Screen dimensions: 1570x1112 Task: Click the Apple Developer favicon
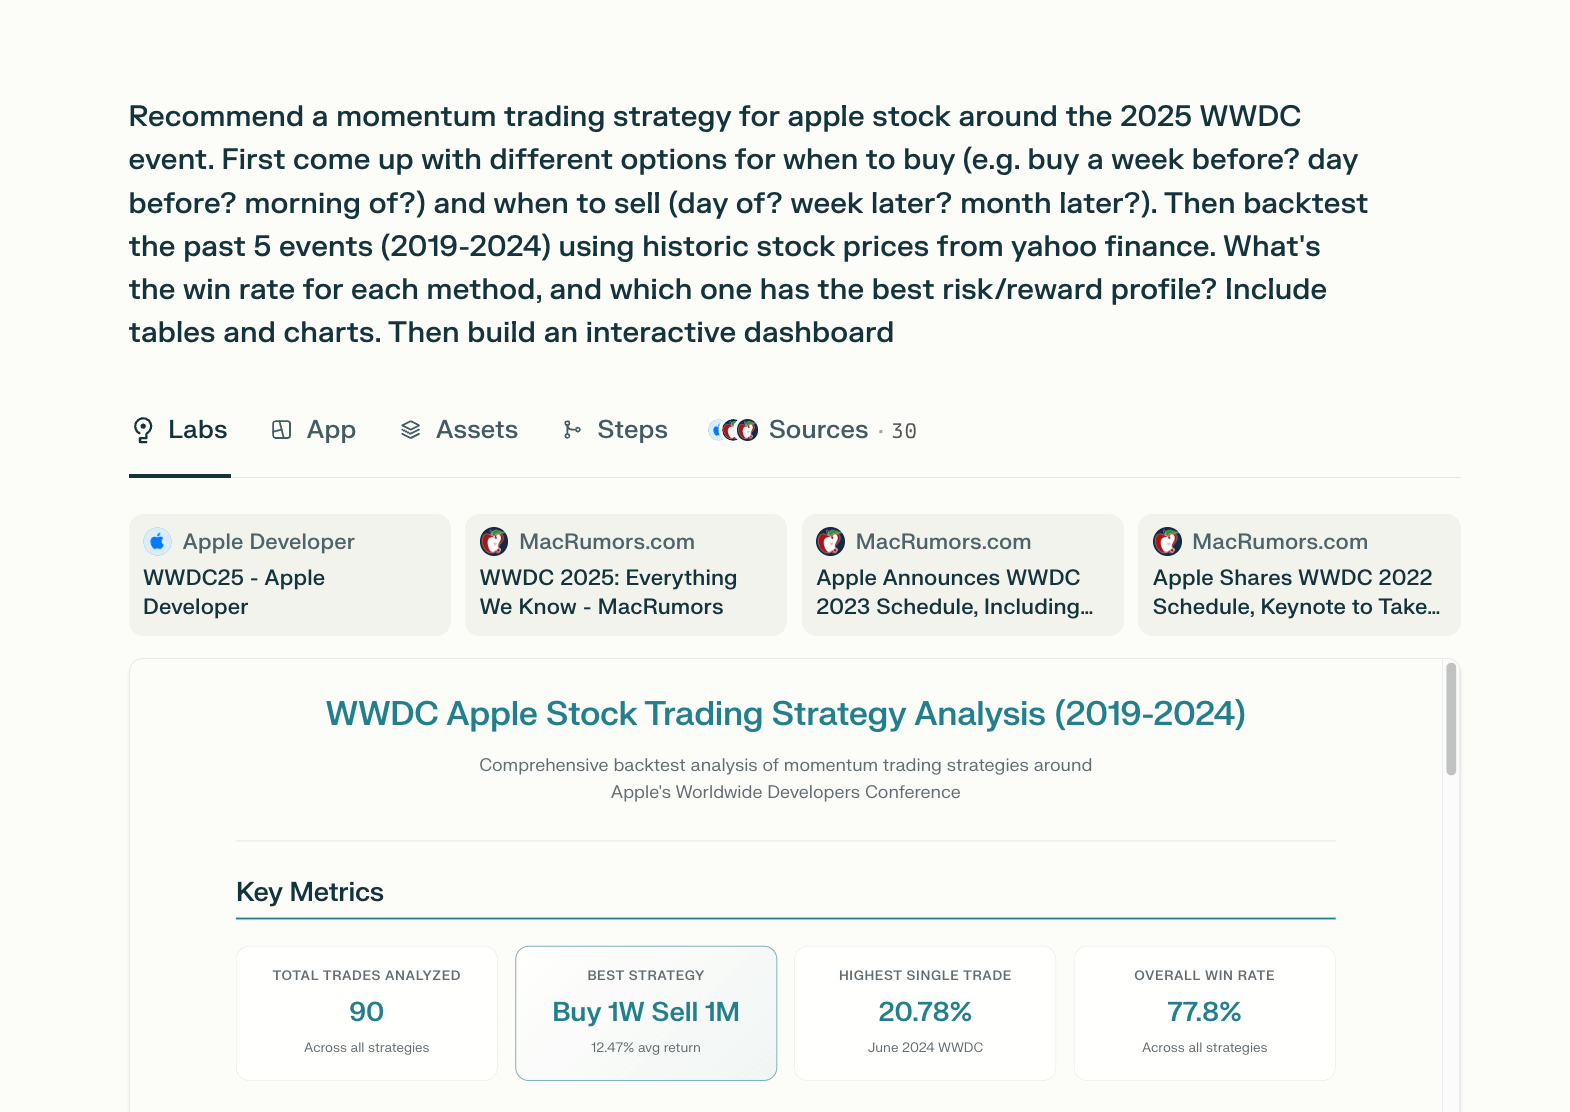(157, 542)
